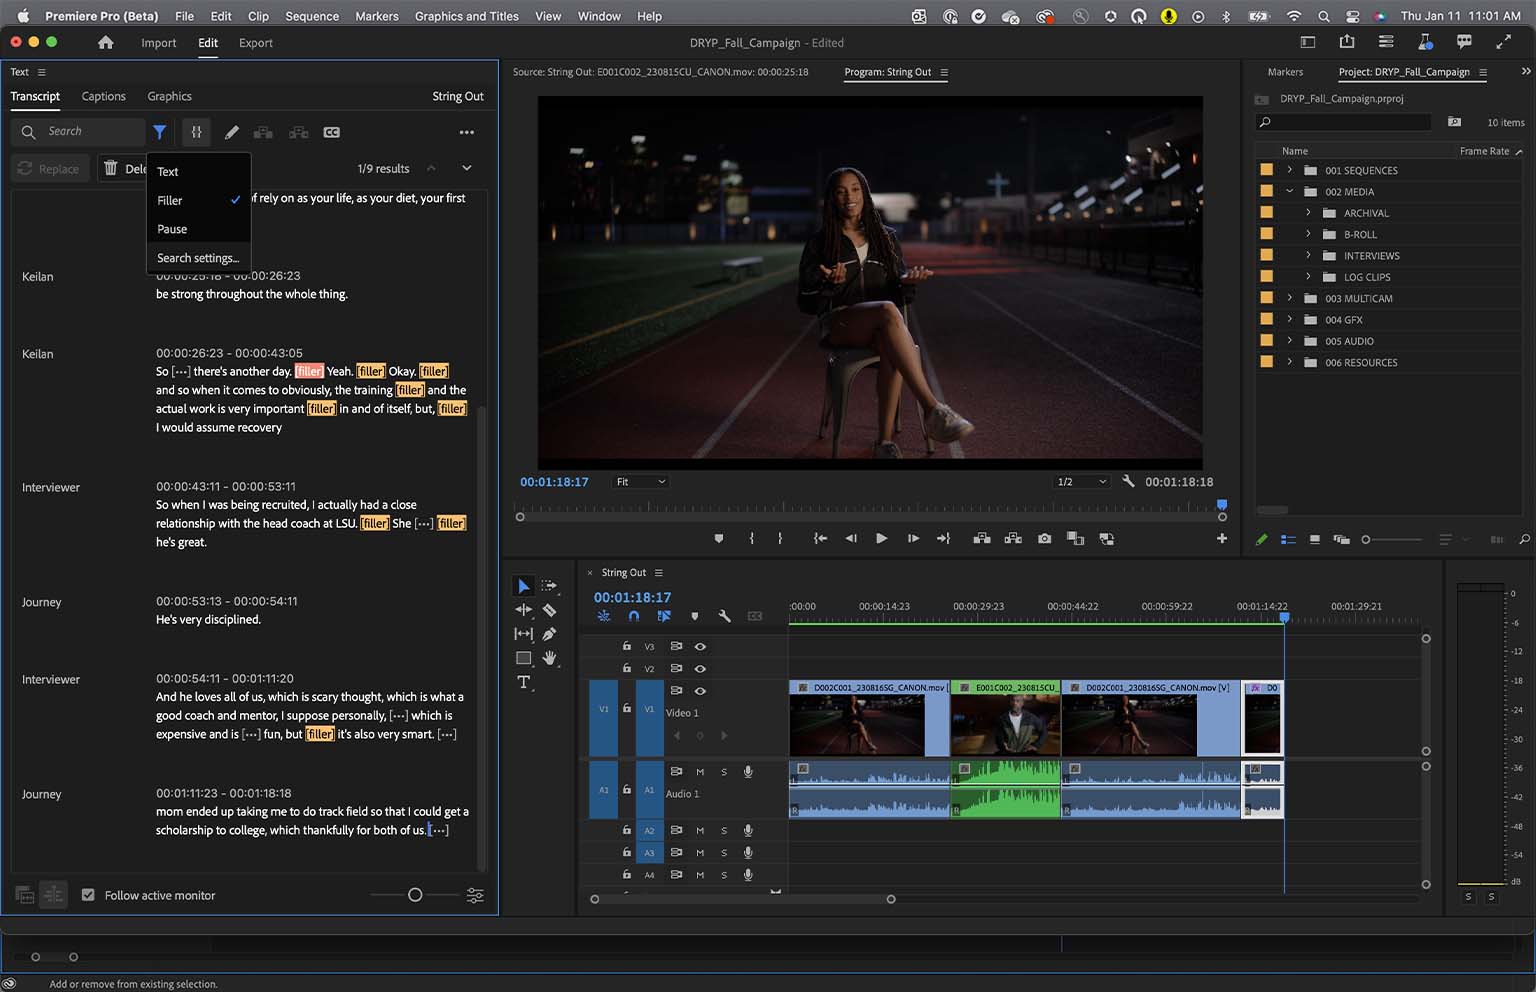Hide the V2 track with its eye toggle
Screen dimensions: 1536x992
coord(700,668)
